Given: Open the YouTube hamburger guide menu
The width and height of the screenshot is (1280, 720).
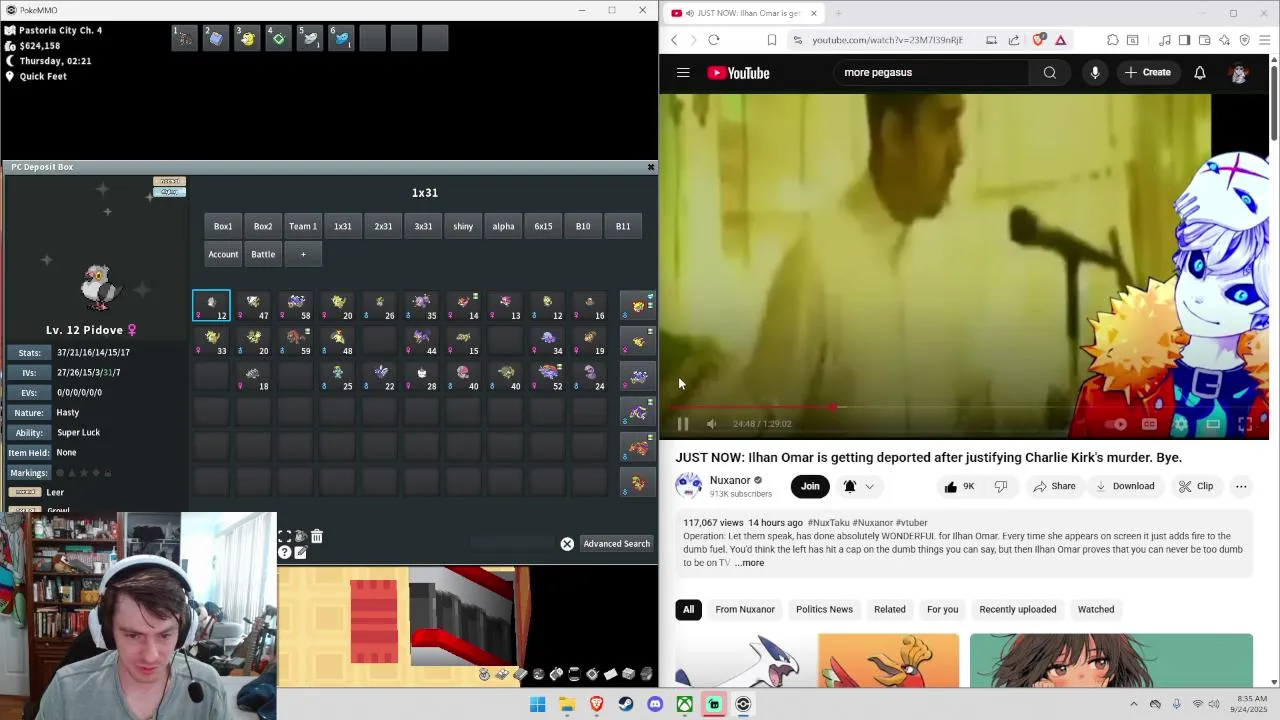Looking at the screenshot, I should tap(683, 73).
